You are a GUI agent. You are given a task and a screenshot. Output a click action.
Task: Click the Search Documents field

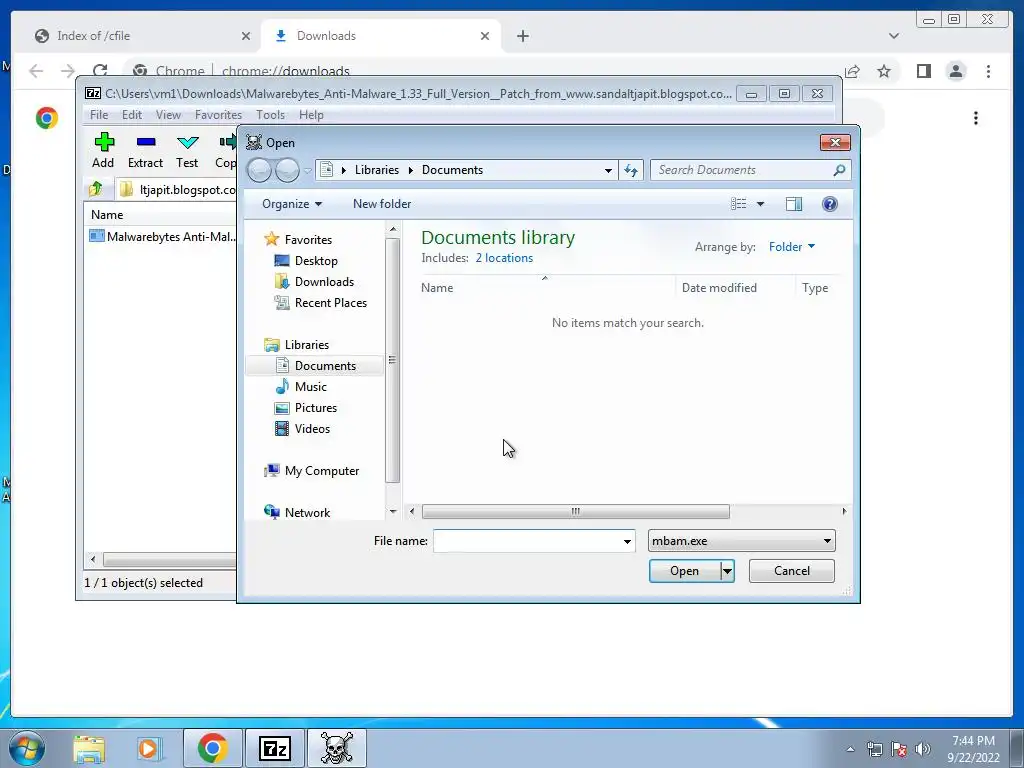coord(742,170)
